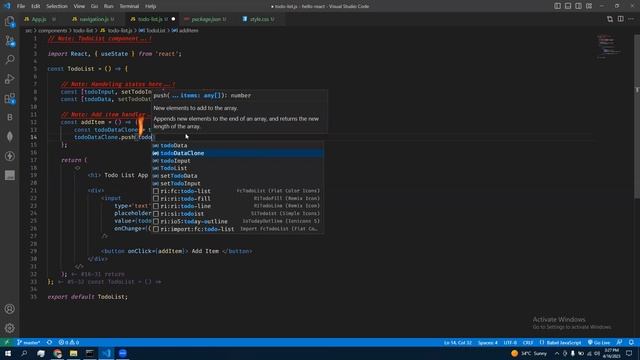Open the Edit menu

(36, 6)
